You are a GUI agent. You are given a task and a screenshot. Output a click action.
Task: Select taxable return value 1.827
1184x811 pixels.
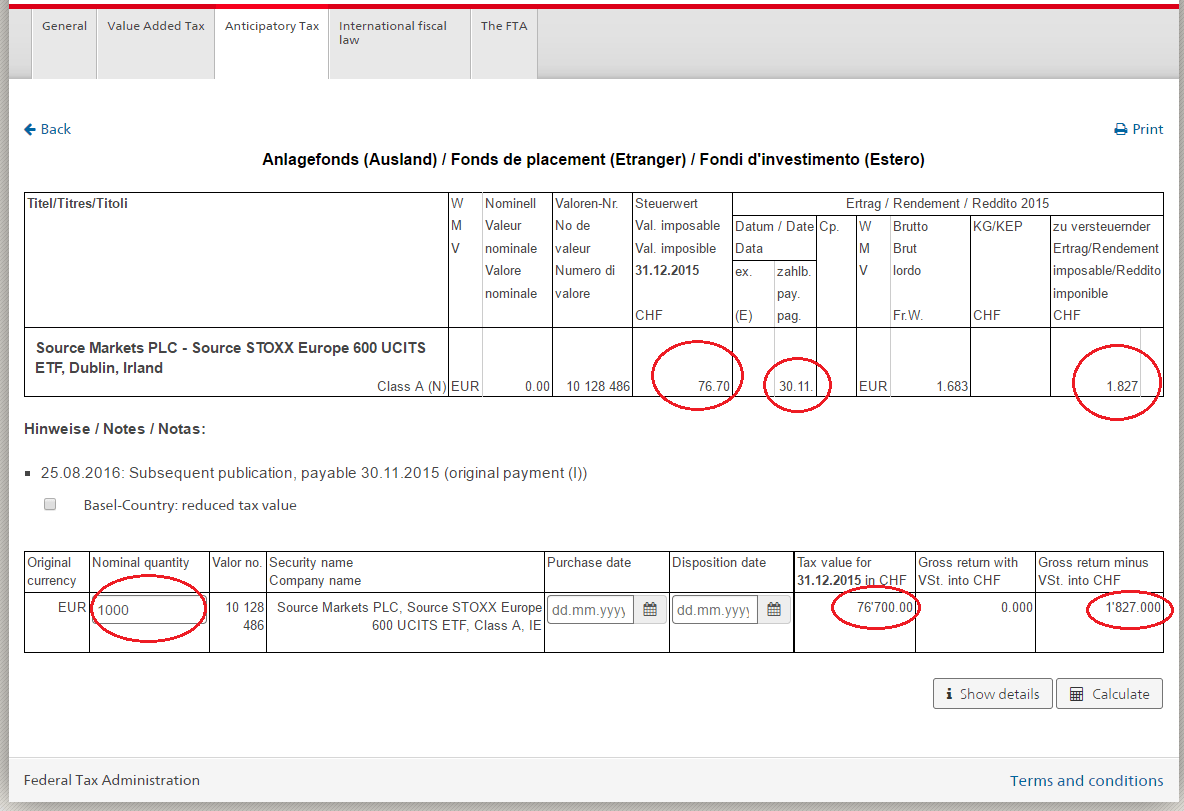(x=1122, y=386)
